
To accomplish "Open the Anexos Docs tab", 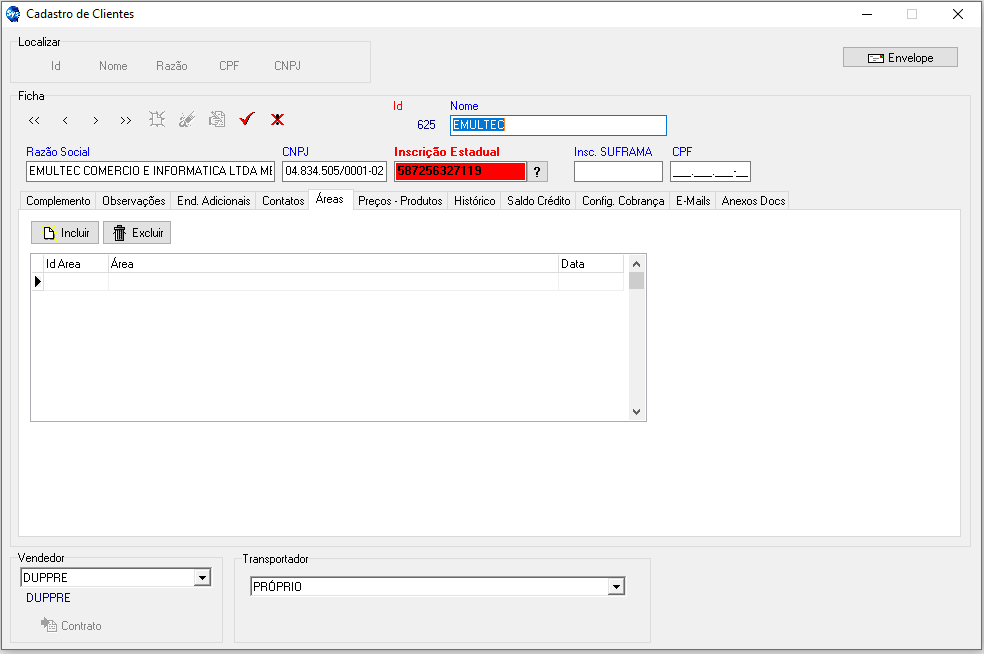I will pos(753,201).
